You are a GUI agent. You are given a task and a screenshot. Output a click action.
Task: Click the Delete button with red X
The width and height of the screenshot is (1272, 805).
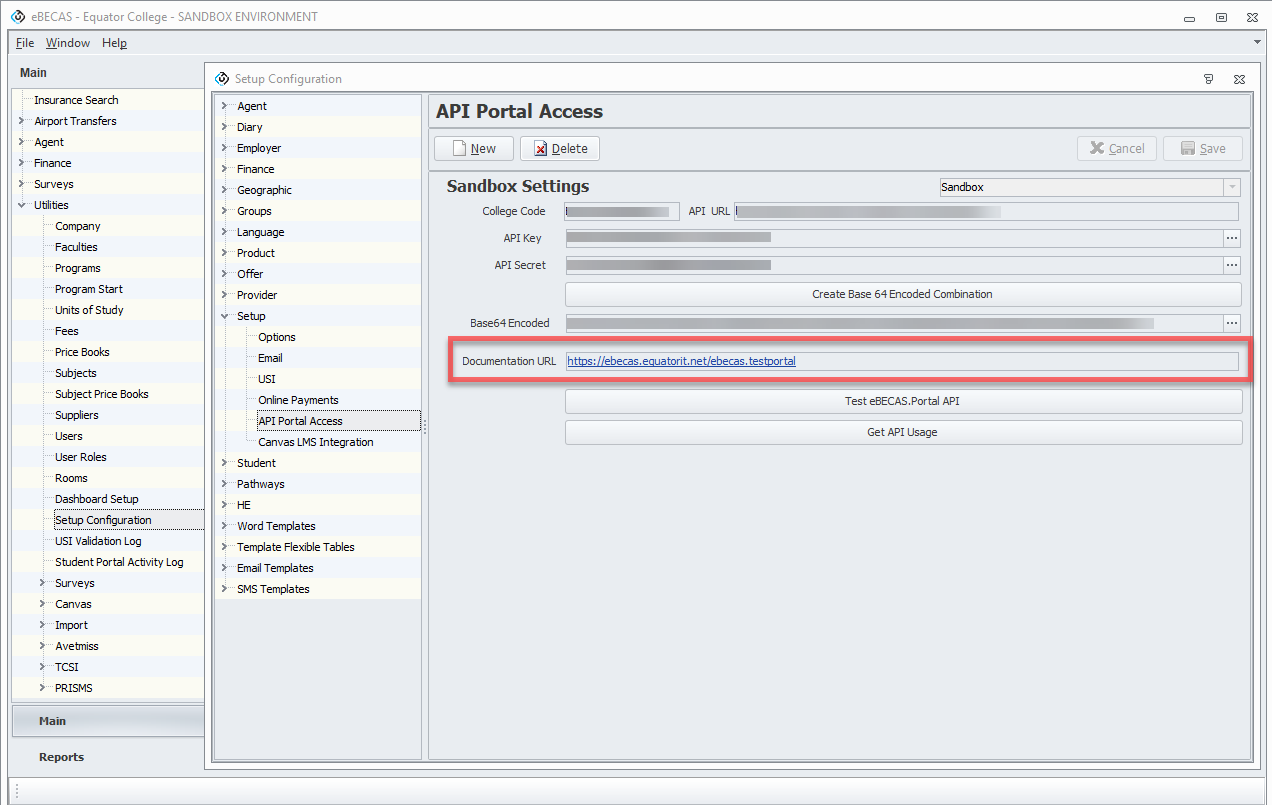559,149
